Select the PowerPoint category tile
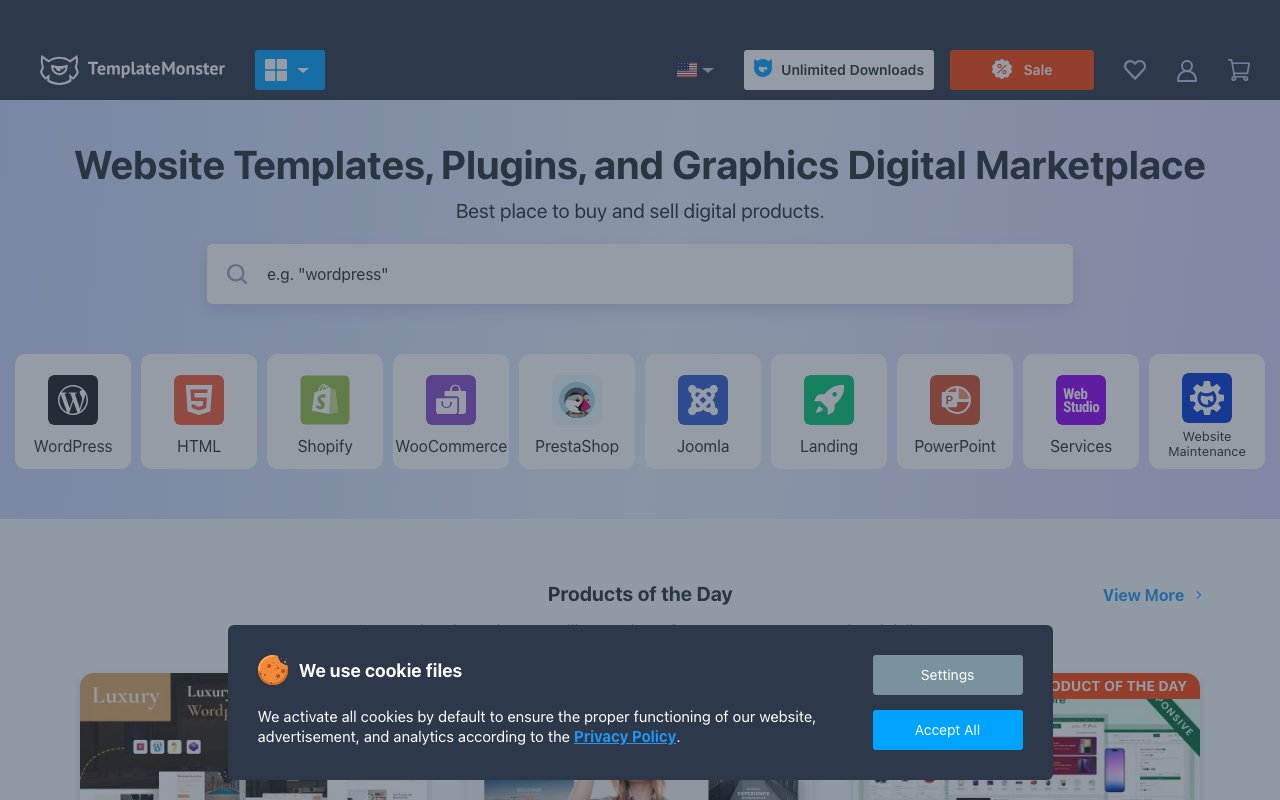Viewport: 1280px width, 800px height. tap(955, 411)
